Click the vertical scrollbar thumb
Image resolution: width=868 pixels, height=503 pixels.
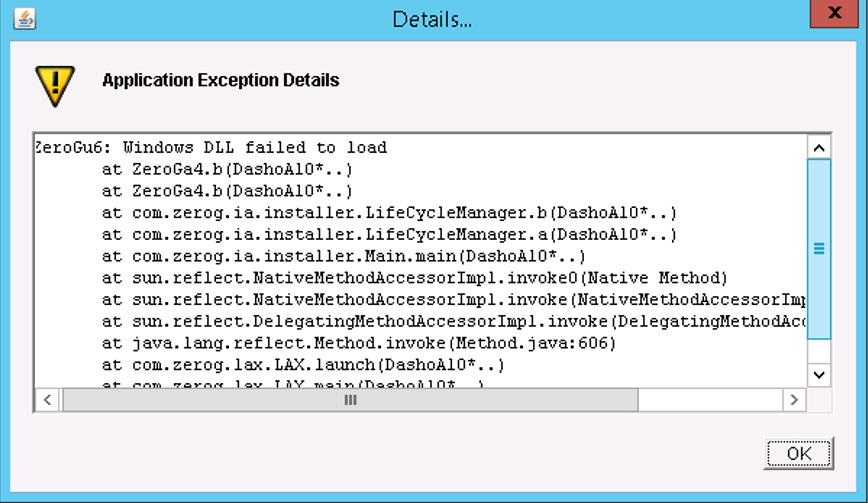pyautogui.click(x=818, y=248)
